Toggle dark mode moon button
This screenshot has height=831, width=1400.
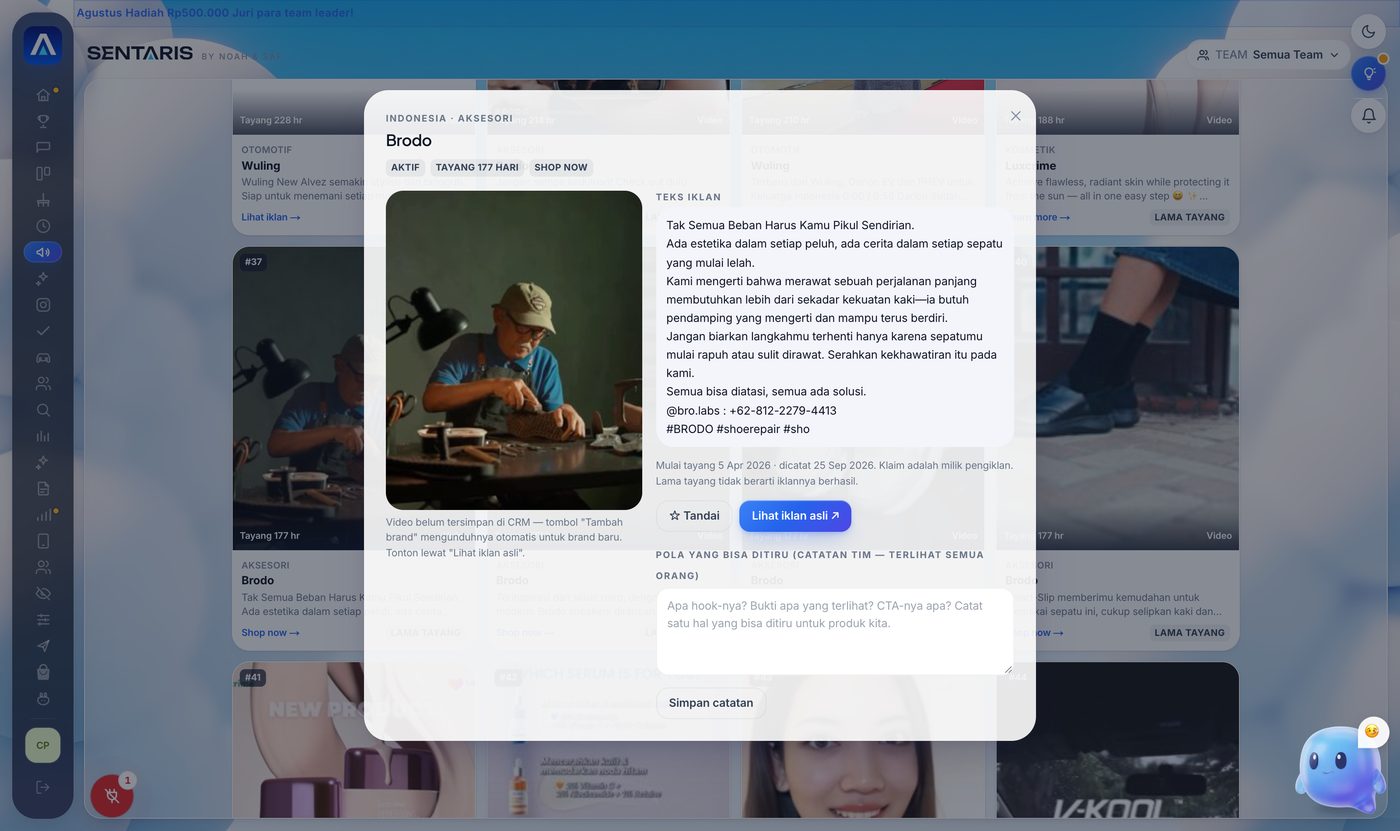click(x=1368, y=31)
